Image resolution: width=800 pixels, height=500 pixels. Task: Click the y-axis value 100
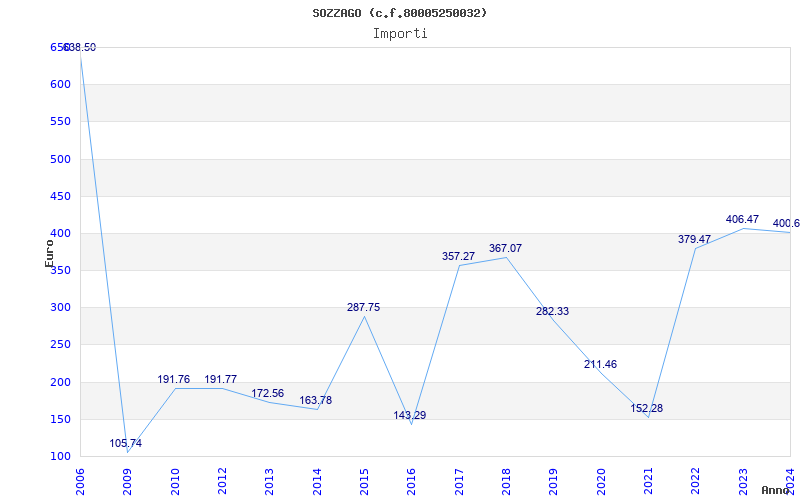pos(60,457)
